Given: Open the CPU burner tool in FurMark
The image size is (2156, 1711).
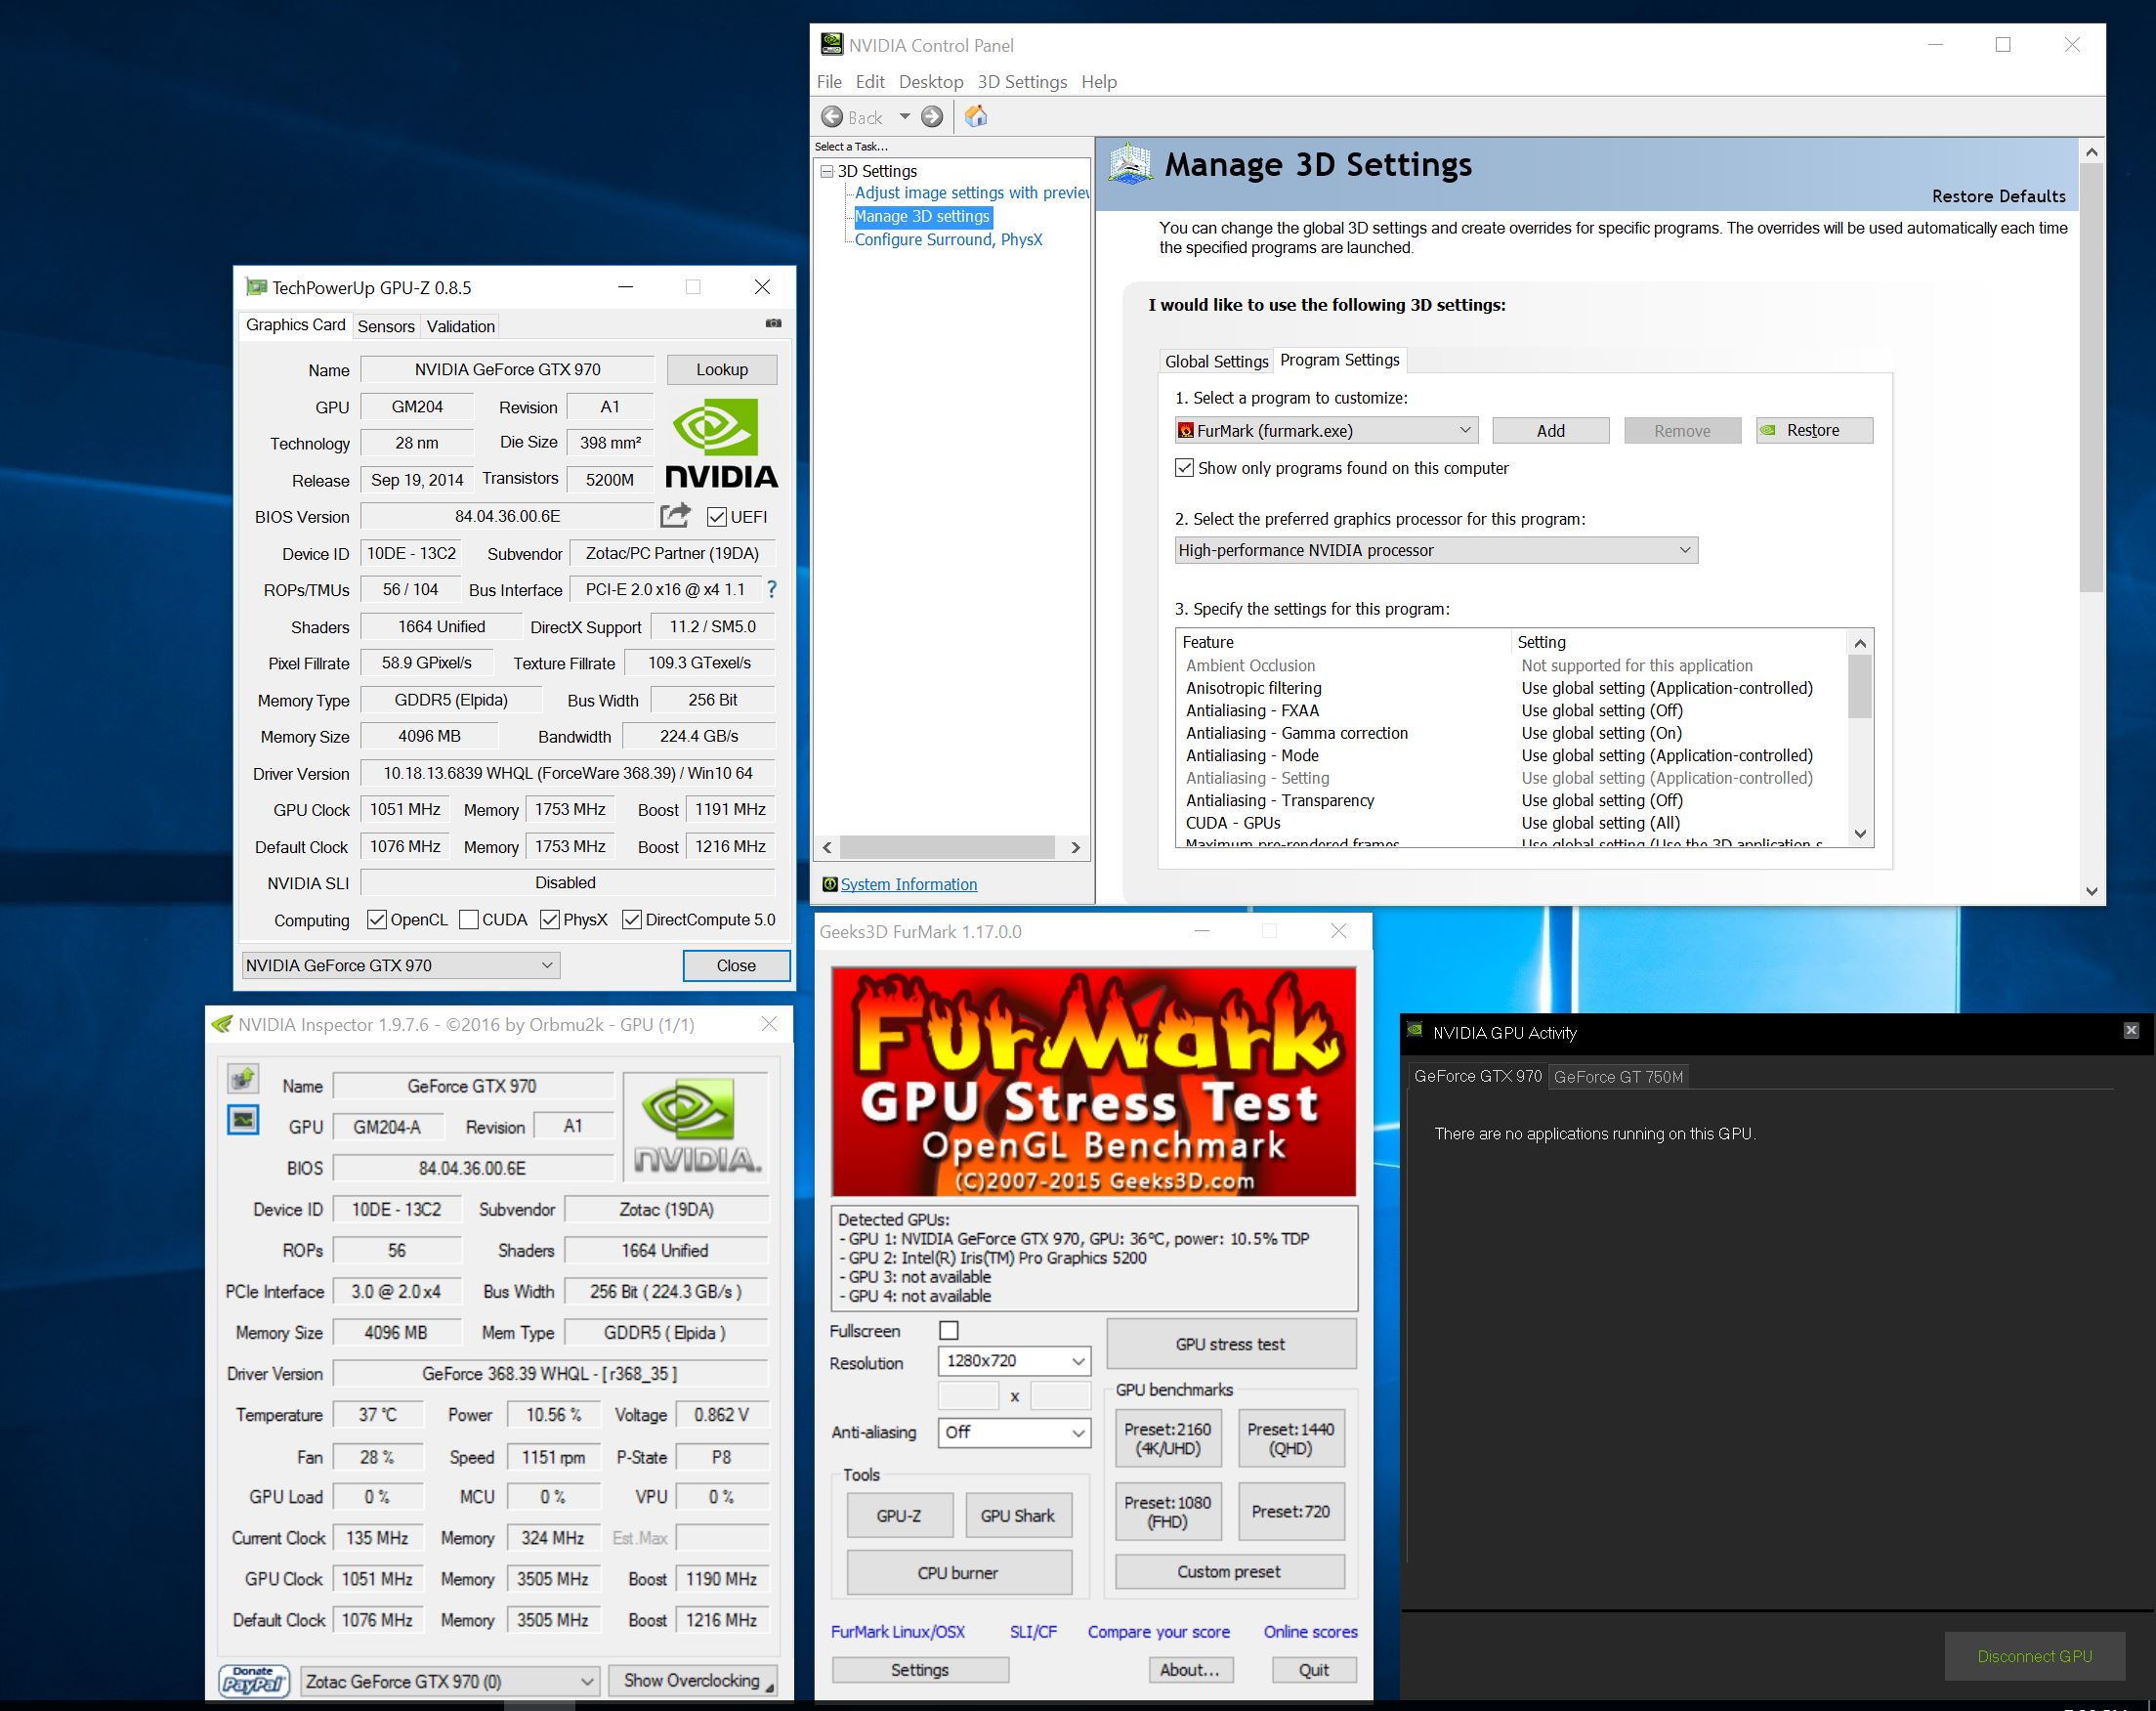Looking at the screenshot, I should click(958, 1572).
